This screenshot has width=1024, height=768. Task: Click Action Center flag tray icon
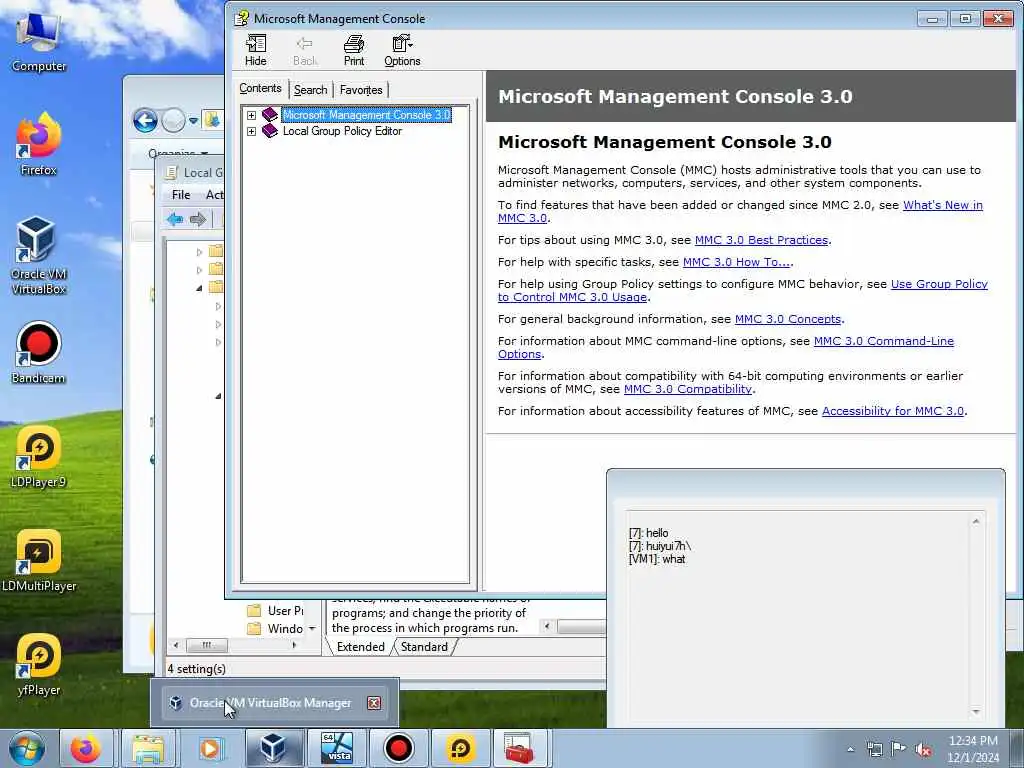899,749
